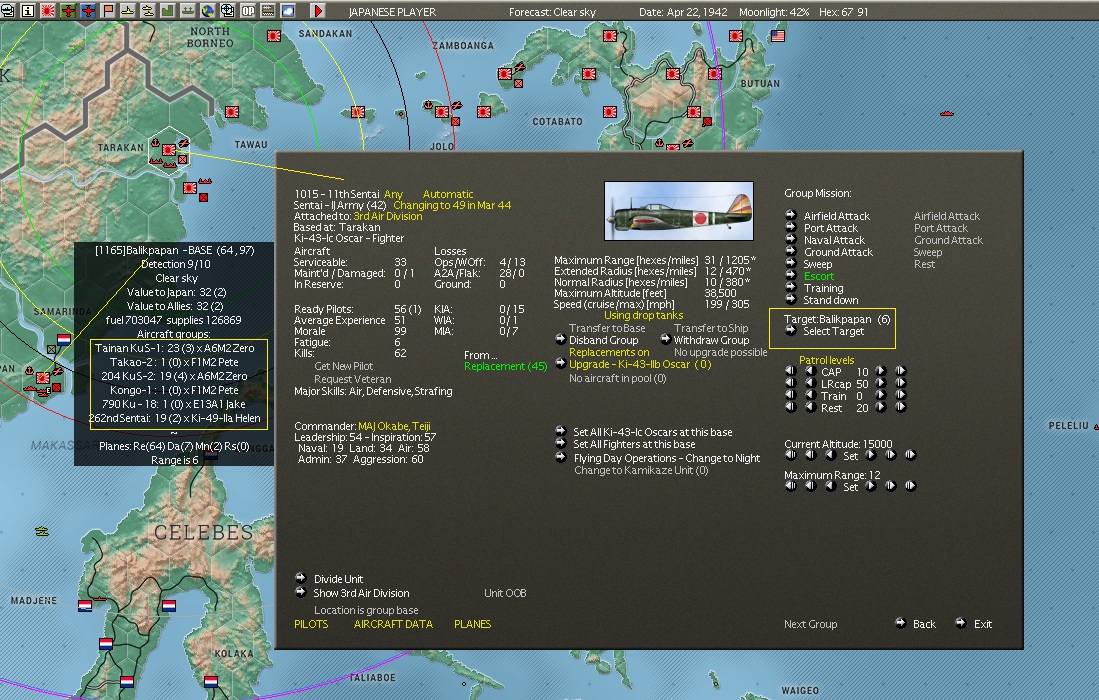The height and width of the screenshot is (700, 1099).
Task: Click Withdraw Group
Action: 666,339
